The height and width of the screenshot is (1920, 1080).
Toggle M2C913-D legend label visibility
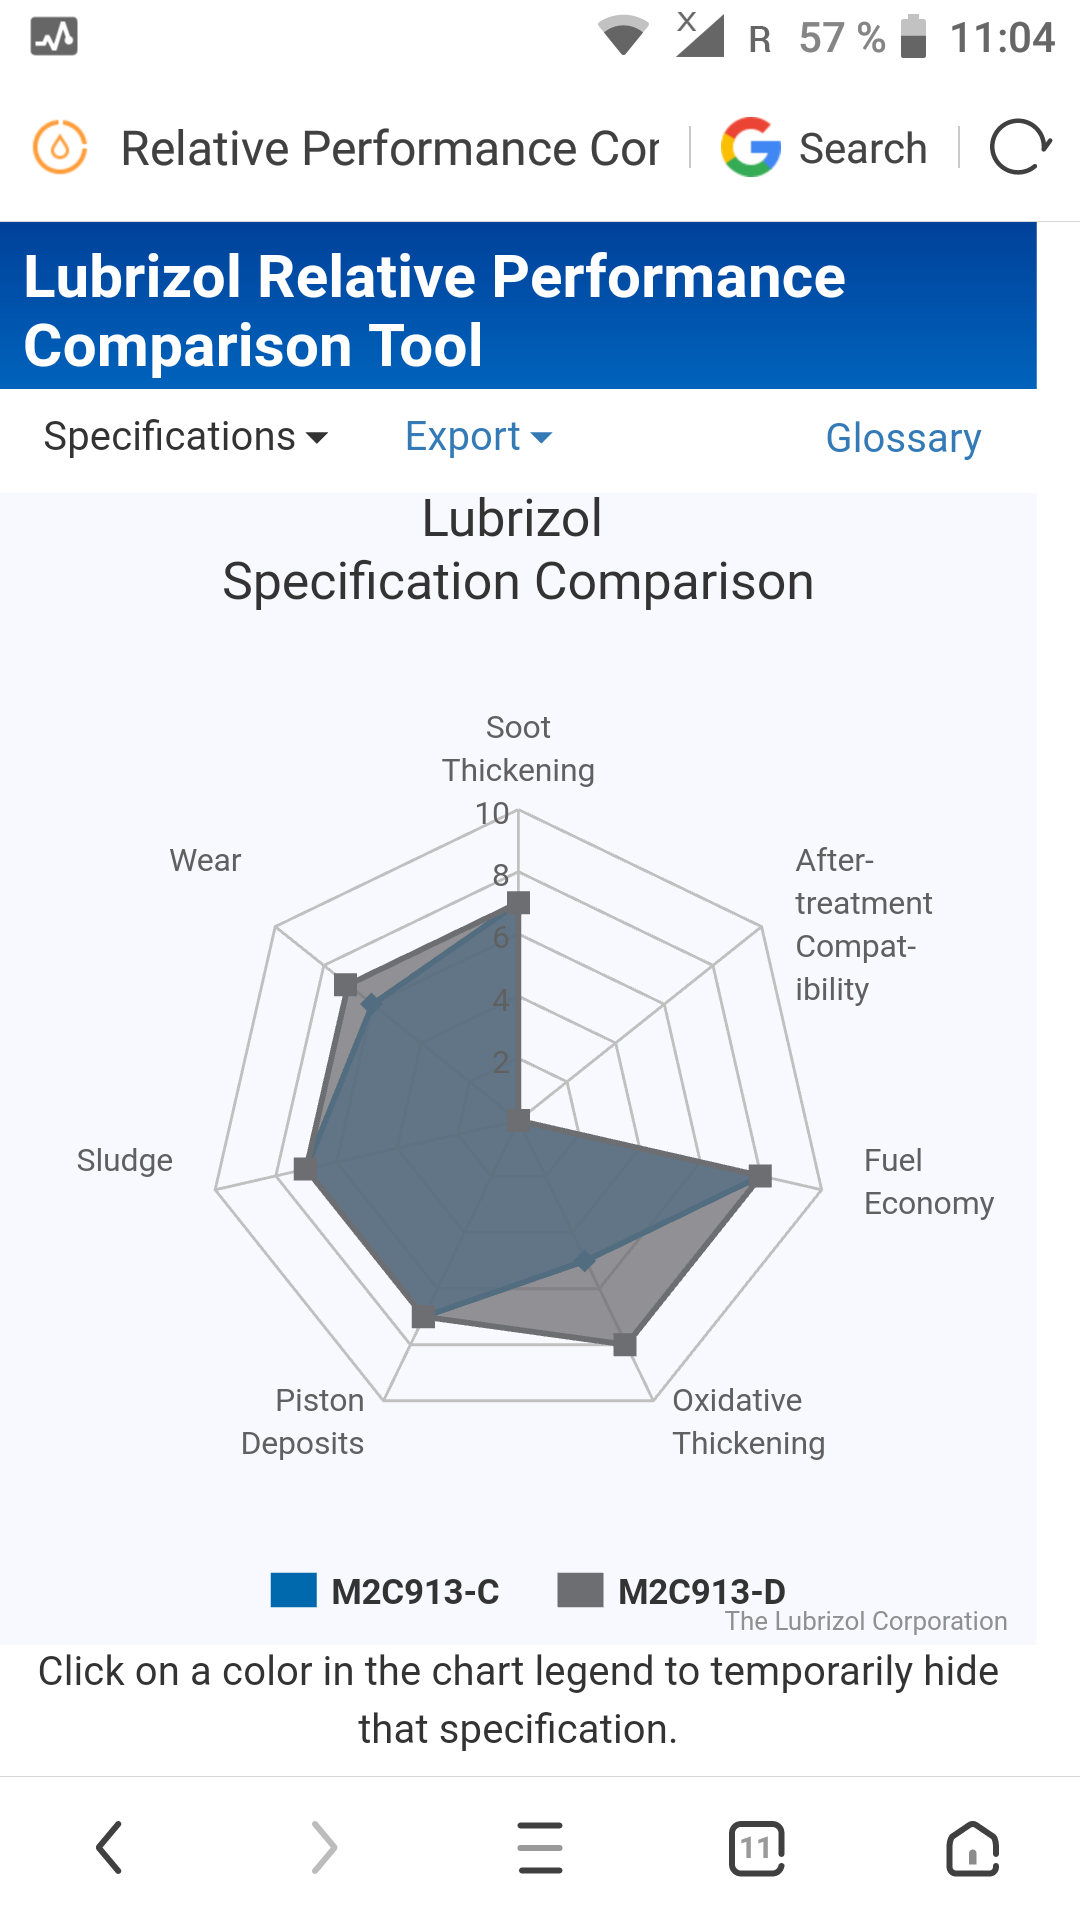(701, 1591)
